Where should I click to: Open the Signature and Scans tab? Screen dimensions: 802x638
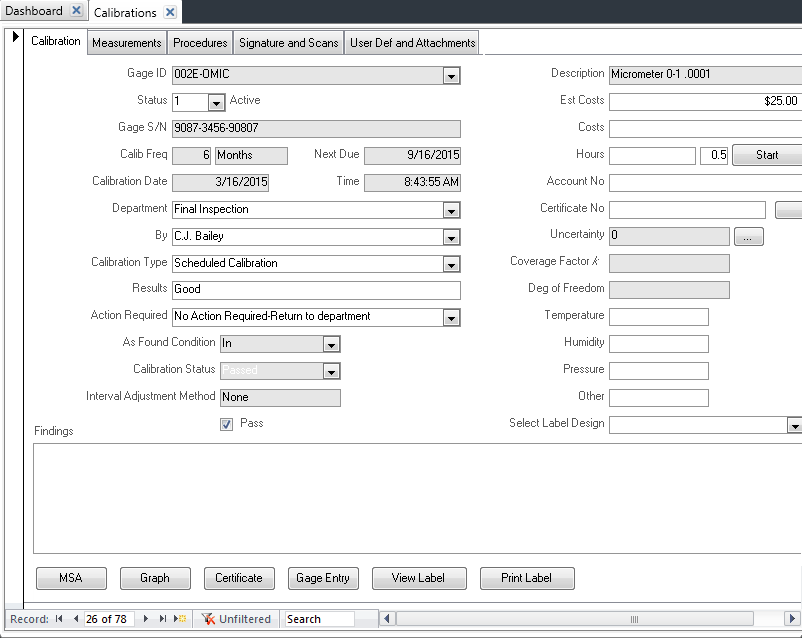(x=289, y=42)
